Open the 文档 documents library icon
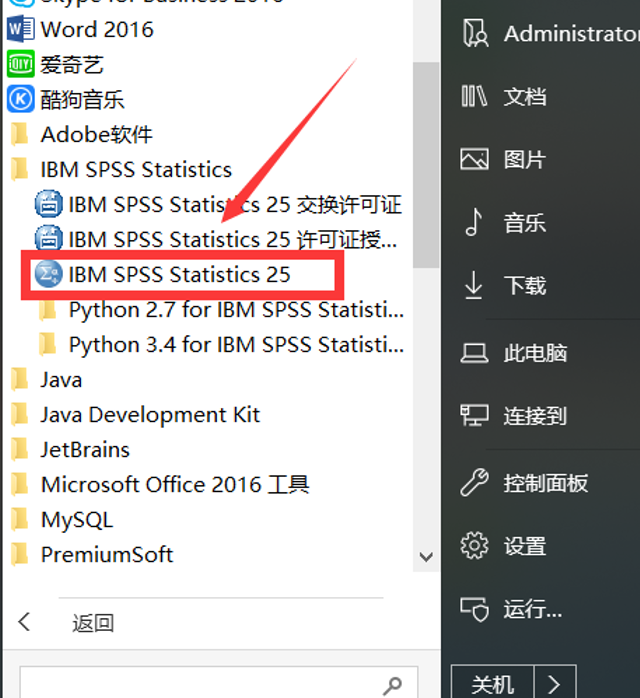Screen dimensions: 640x698 (x=474, y=96)
